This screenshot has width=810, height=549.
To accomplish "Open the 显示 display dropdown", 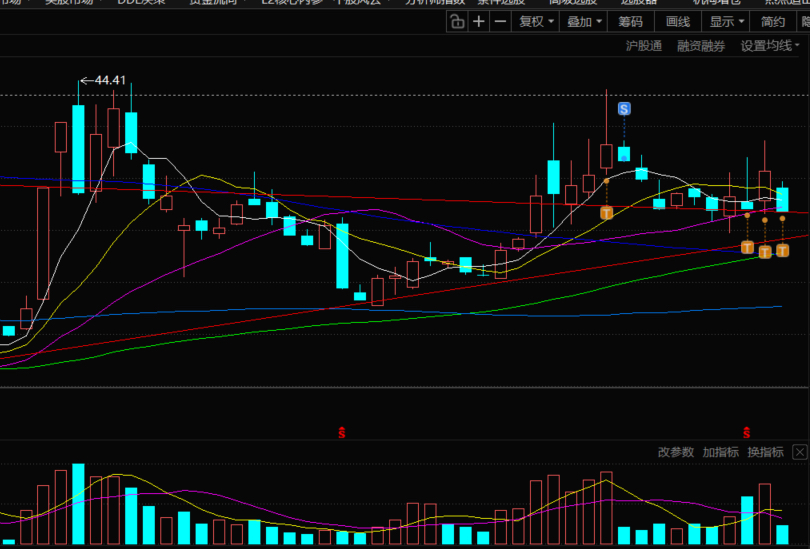I will pos(726,22).
